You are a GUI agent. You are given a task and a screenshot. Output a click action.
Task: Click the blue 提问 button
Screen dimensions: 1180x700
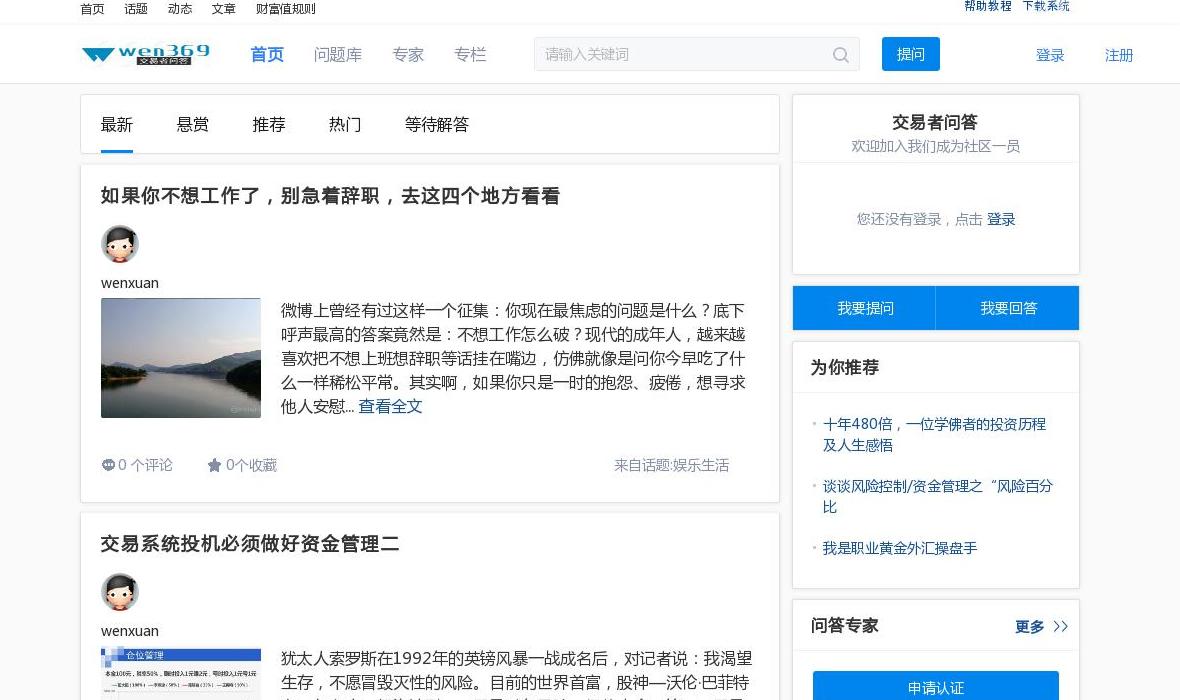pyautogui.click(x=911, y=54)
